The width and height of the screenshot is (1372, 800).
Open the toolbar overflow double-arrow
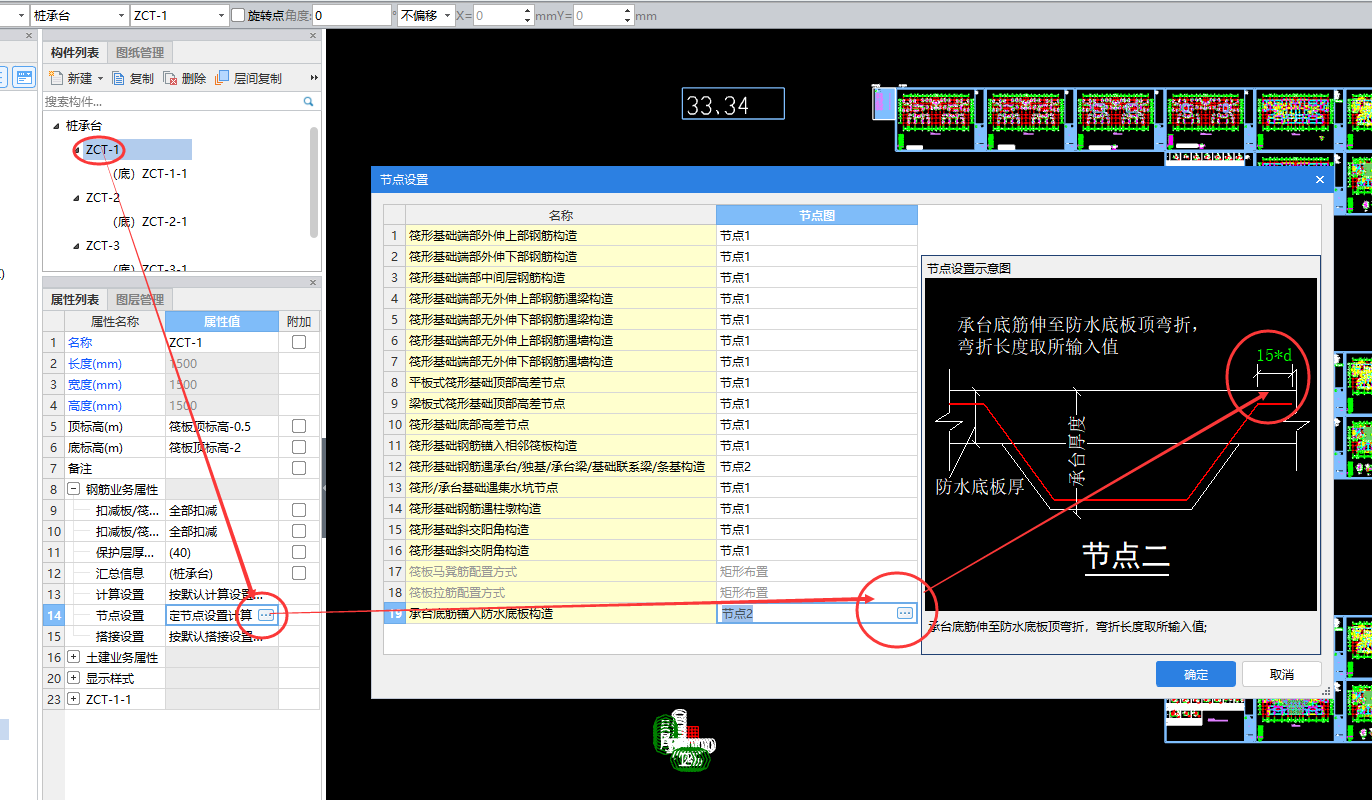[x=314, y=78]
